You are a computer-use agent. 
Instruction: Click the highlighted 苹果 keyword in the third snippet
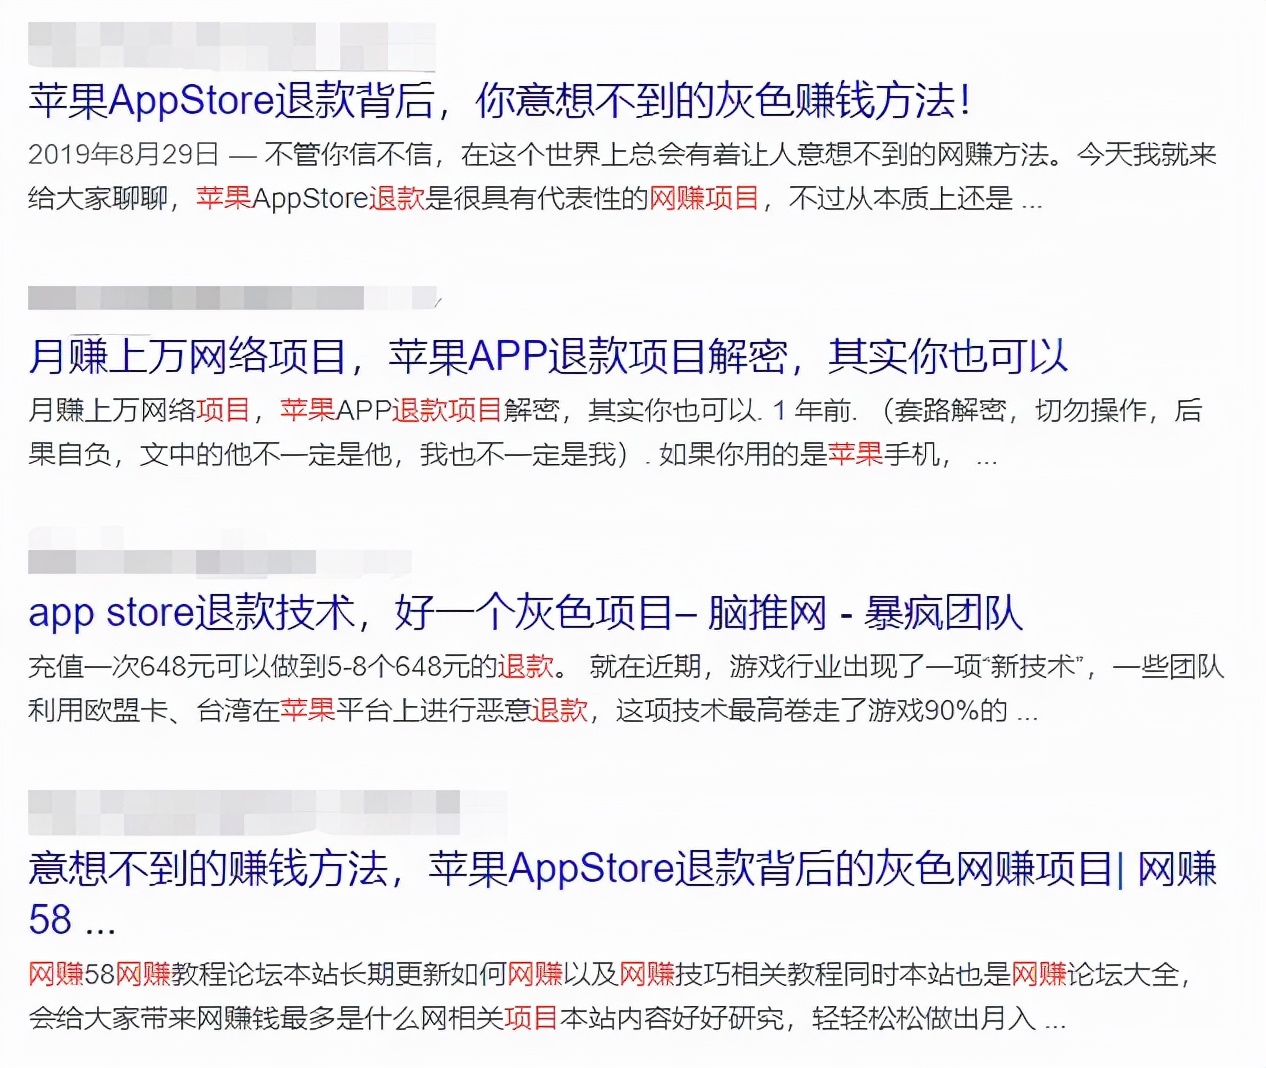[306, 711]
